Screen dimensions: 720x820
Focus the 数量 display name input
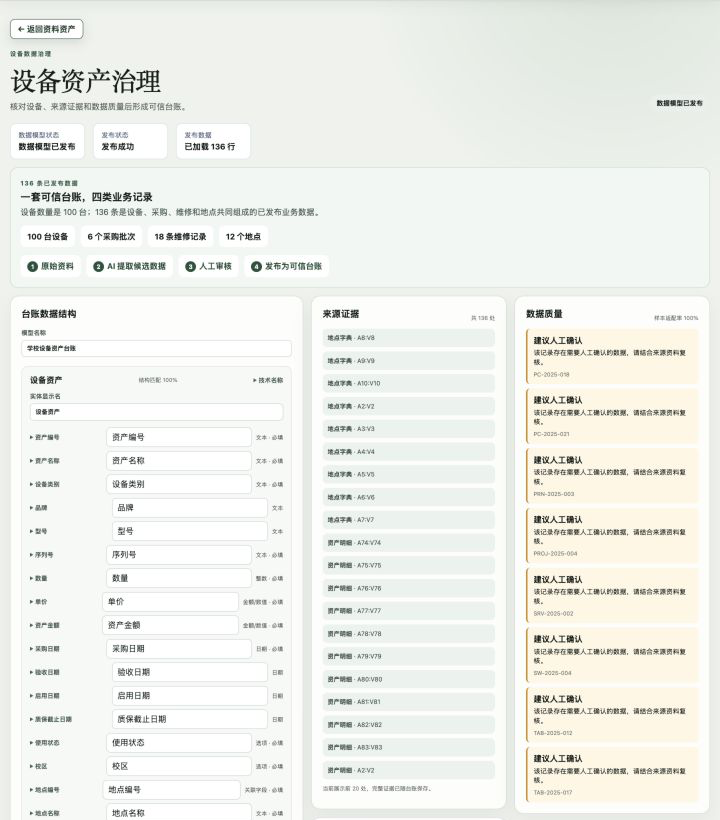(x=179, y=578)
